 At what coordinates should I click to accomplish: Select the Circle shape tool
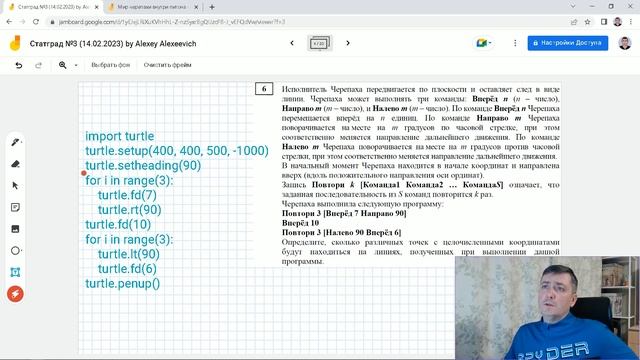coord(16,251)
